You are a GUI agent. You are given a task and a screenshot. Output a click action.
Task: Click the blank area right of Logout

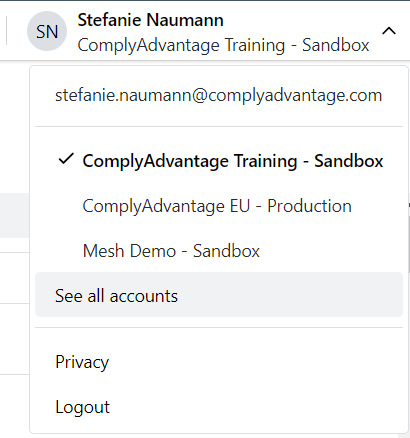pyautogui.click(x=257, y=407)
